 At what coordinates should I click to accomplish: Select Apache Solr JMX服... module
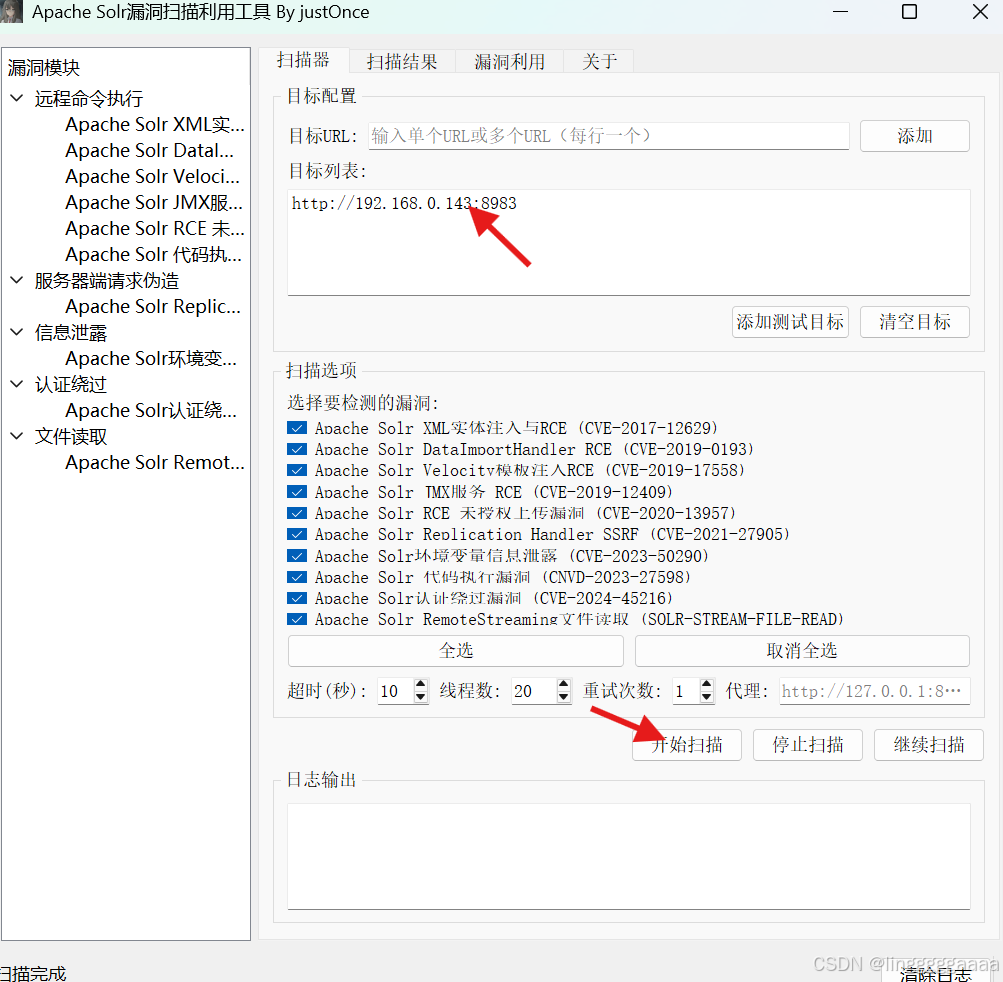pos(154,202)
